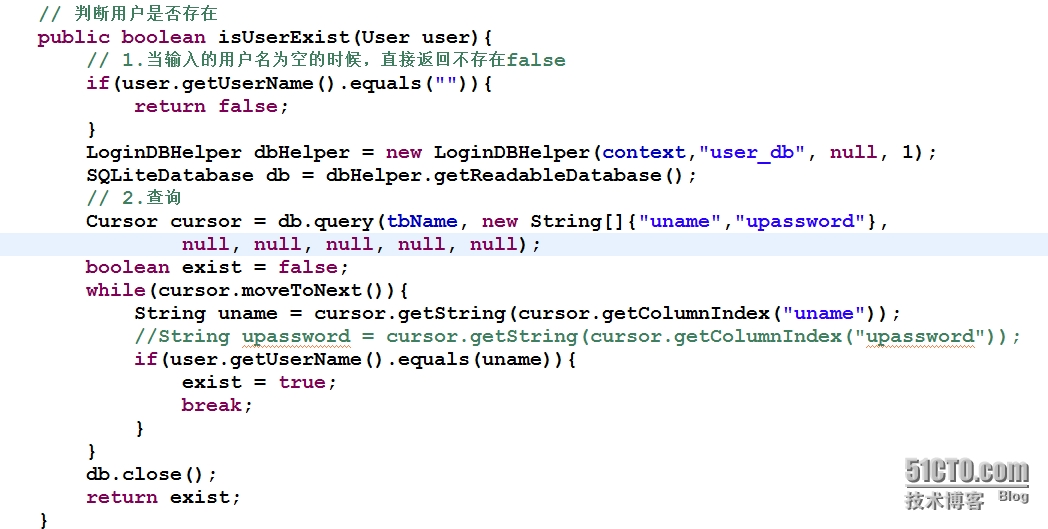Click 'boolean exist = false;' line

coord(217,268)
